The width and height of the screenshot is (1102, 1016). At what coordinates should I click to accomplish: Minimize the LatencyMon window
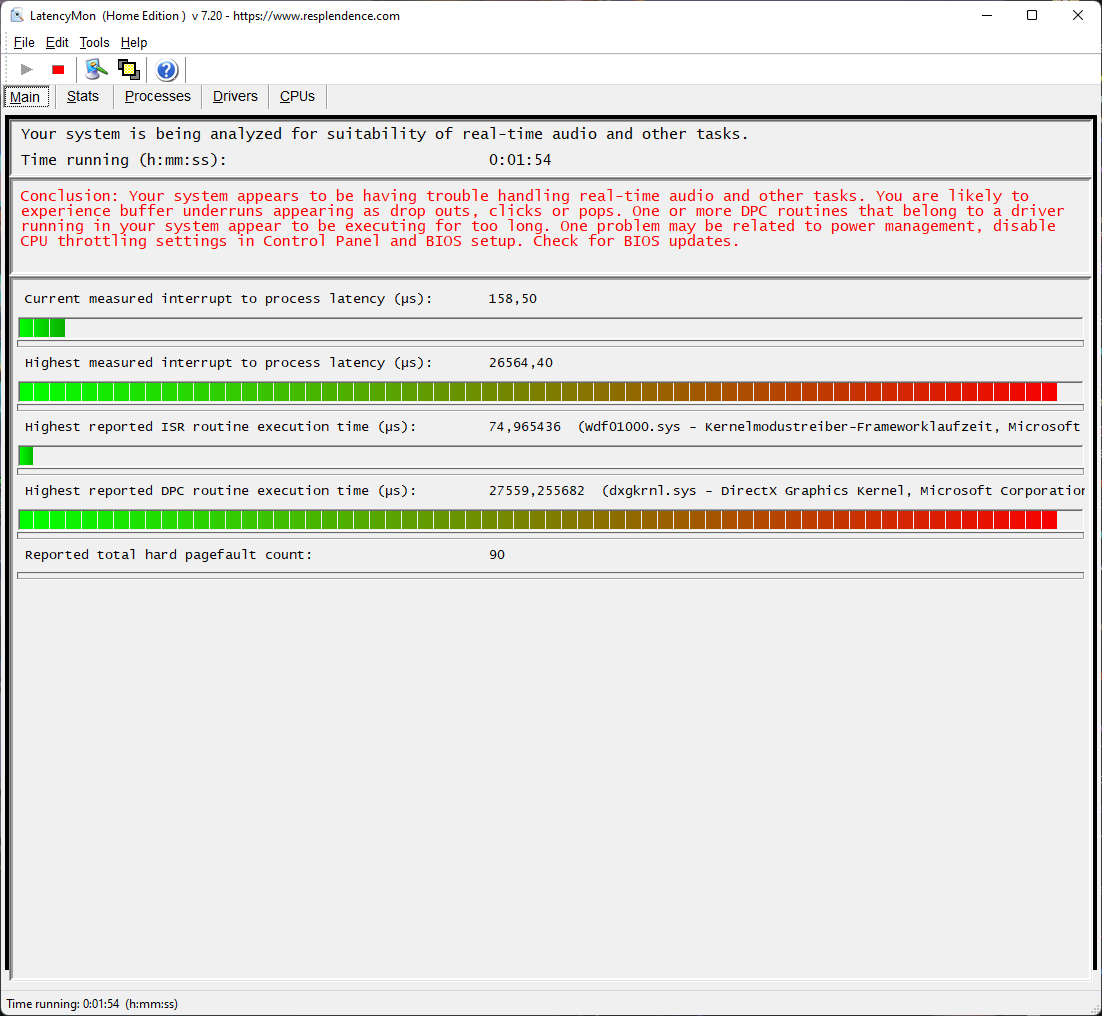[987, 15]
